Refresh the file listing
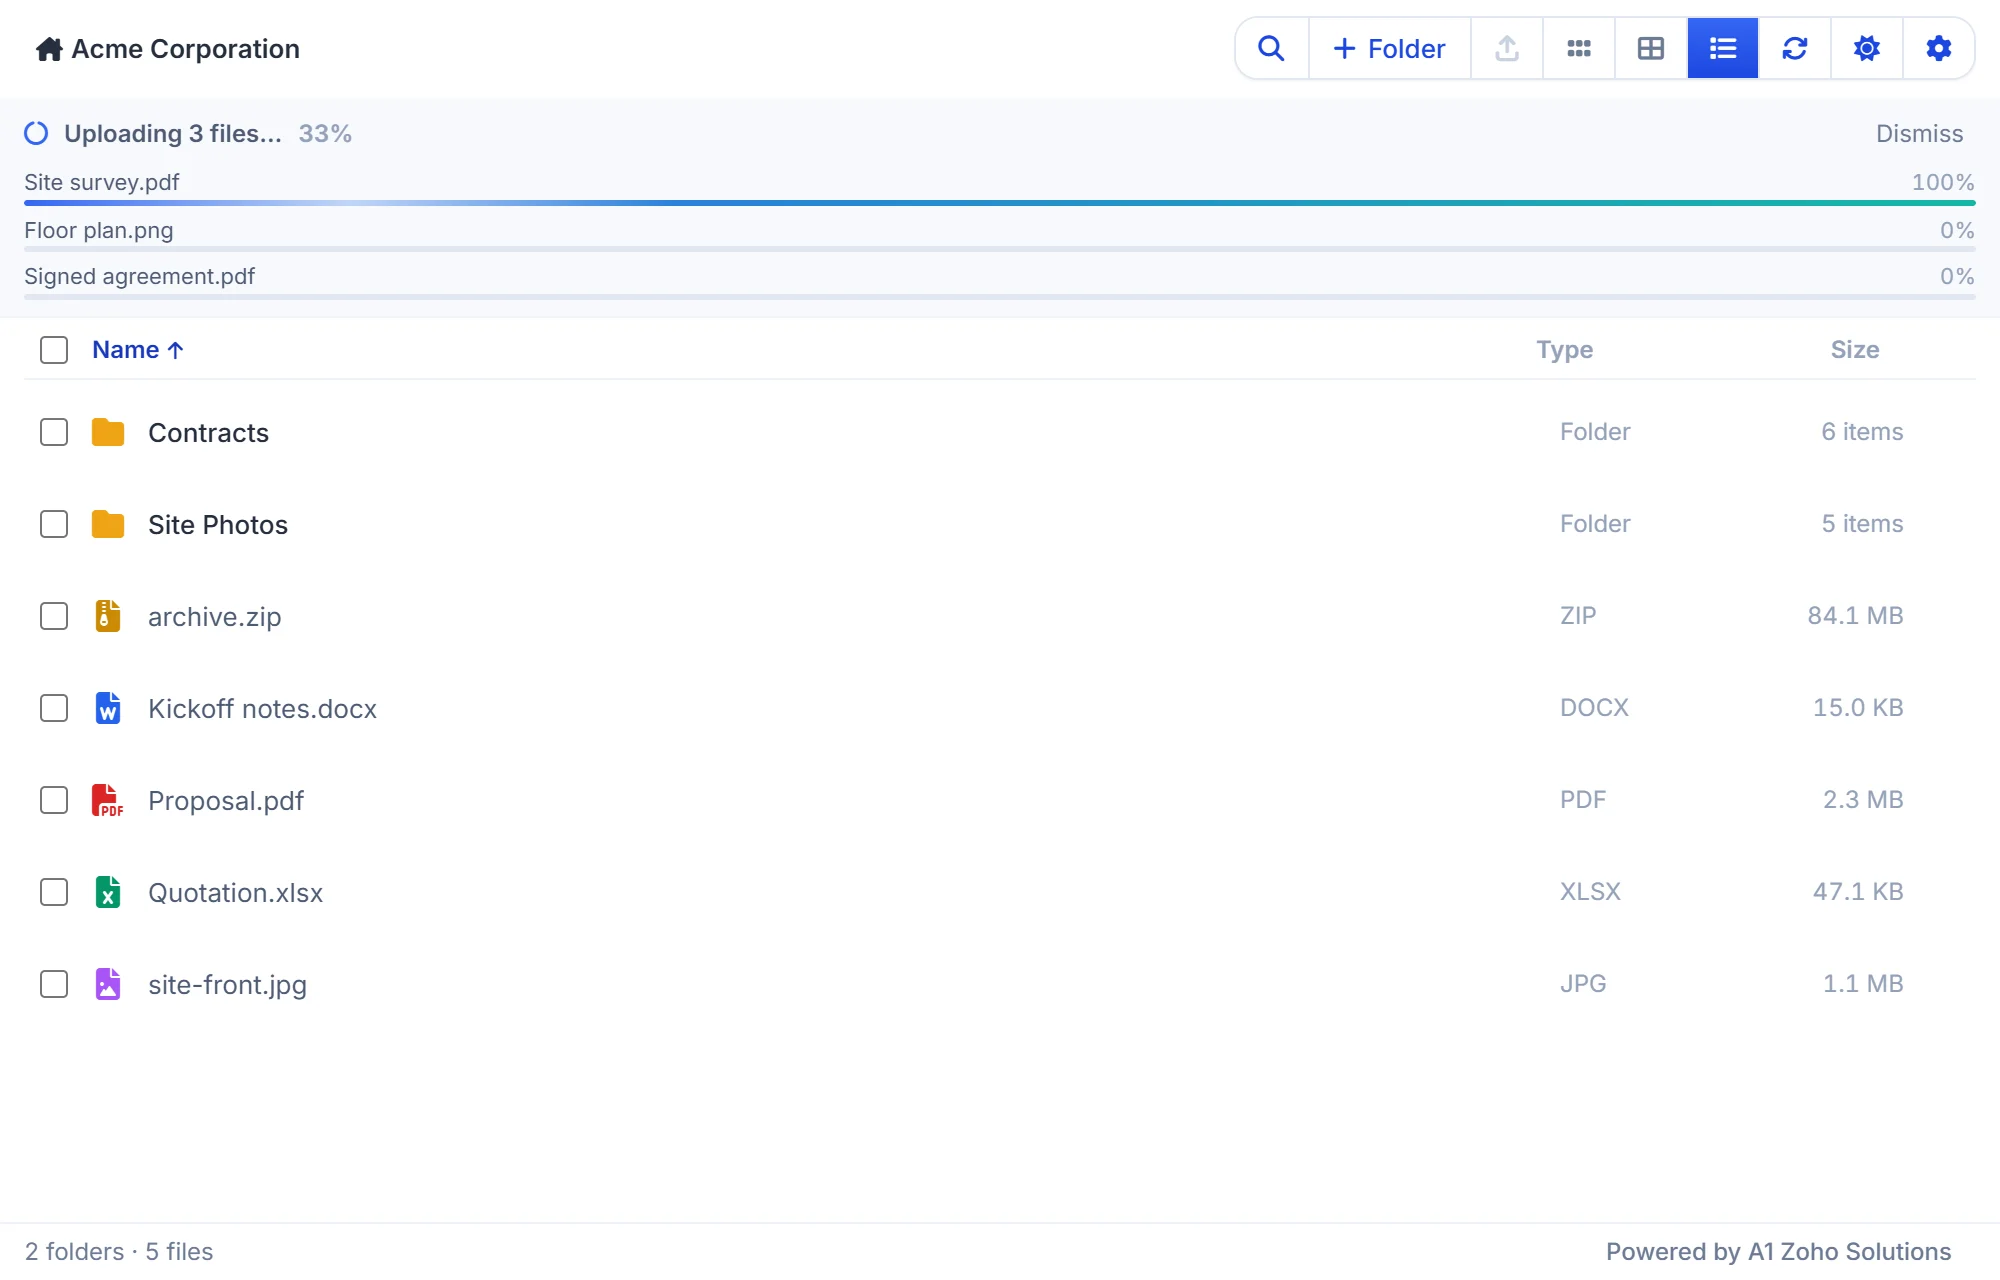Image resolution: width=2000 pixels, height=1280 pixels. point(1795,48)
